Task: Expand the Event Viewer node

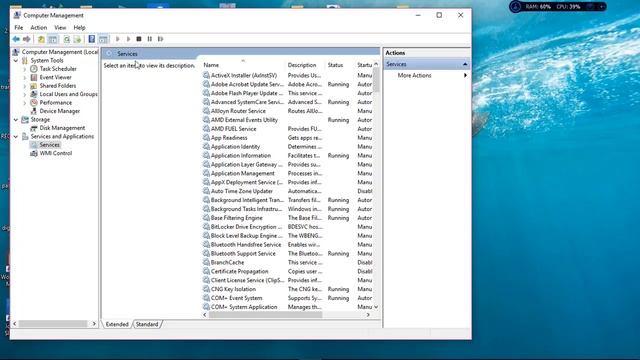Action: (x=24, y=77)
